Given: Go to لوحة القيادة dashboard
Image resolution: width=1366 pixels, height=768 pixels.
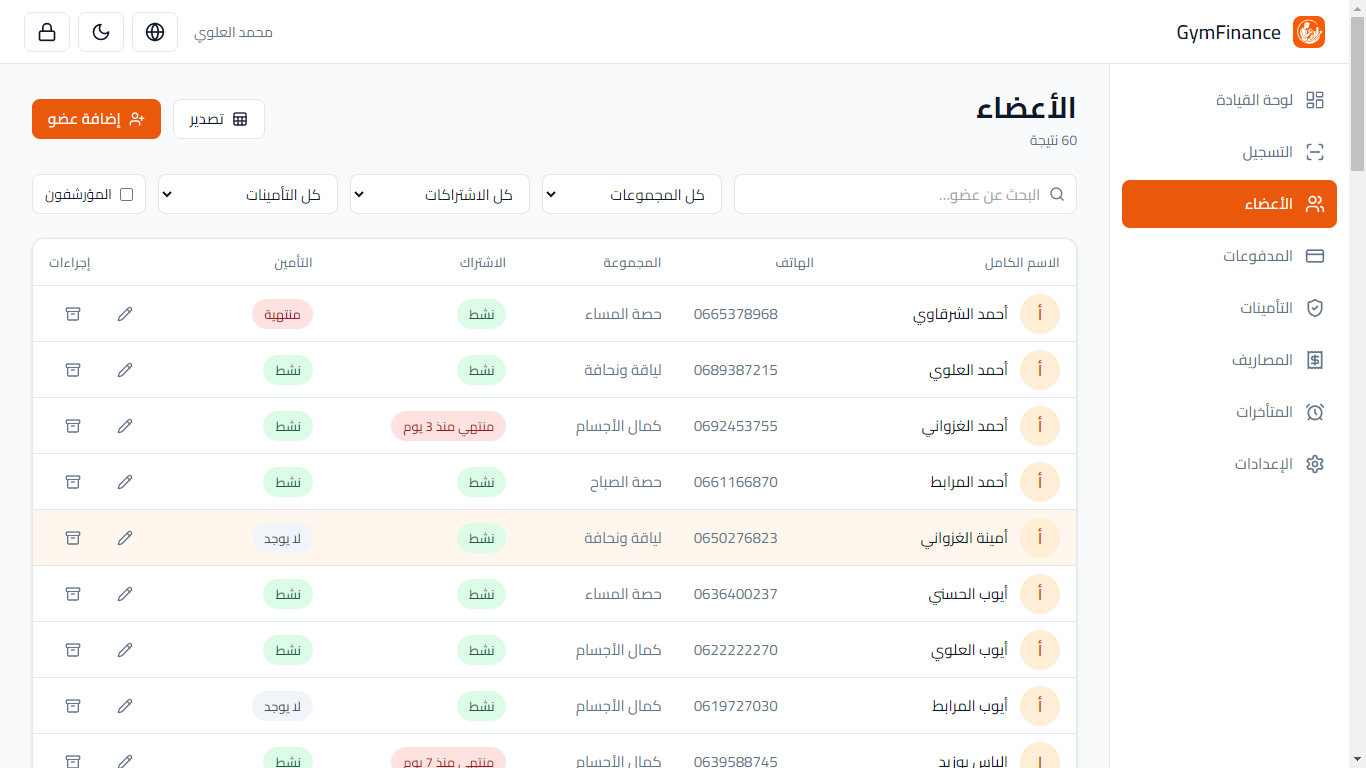Looking at the screenshot, I should [x=1229, y=100].
